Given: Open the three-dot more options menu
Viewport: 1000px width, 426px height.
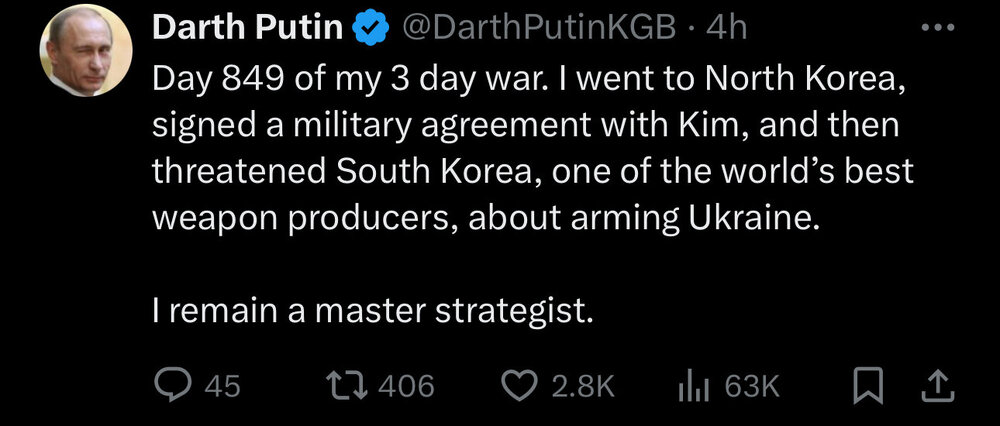Looking at the screenshot, I should point(937,27).
